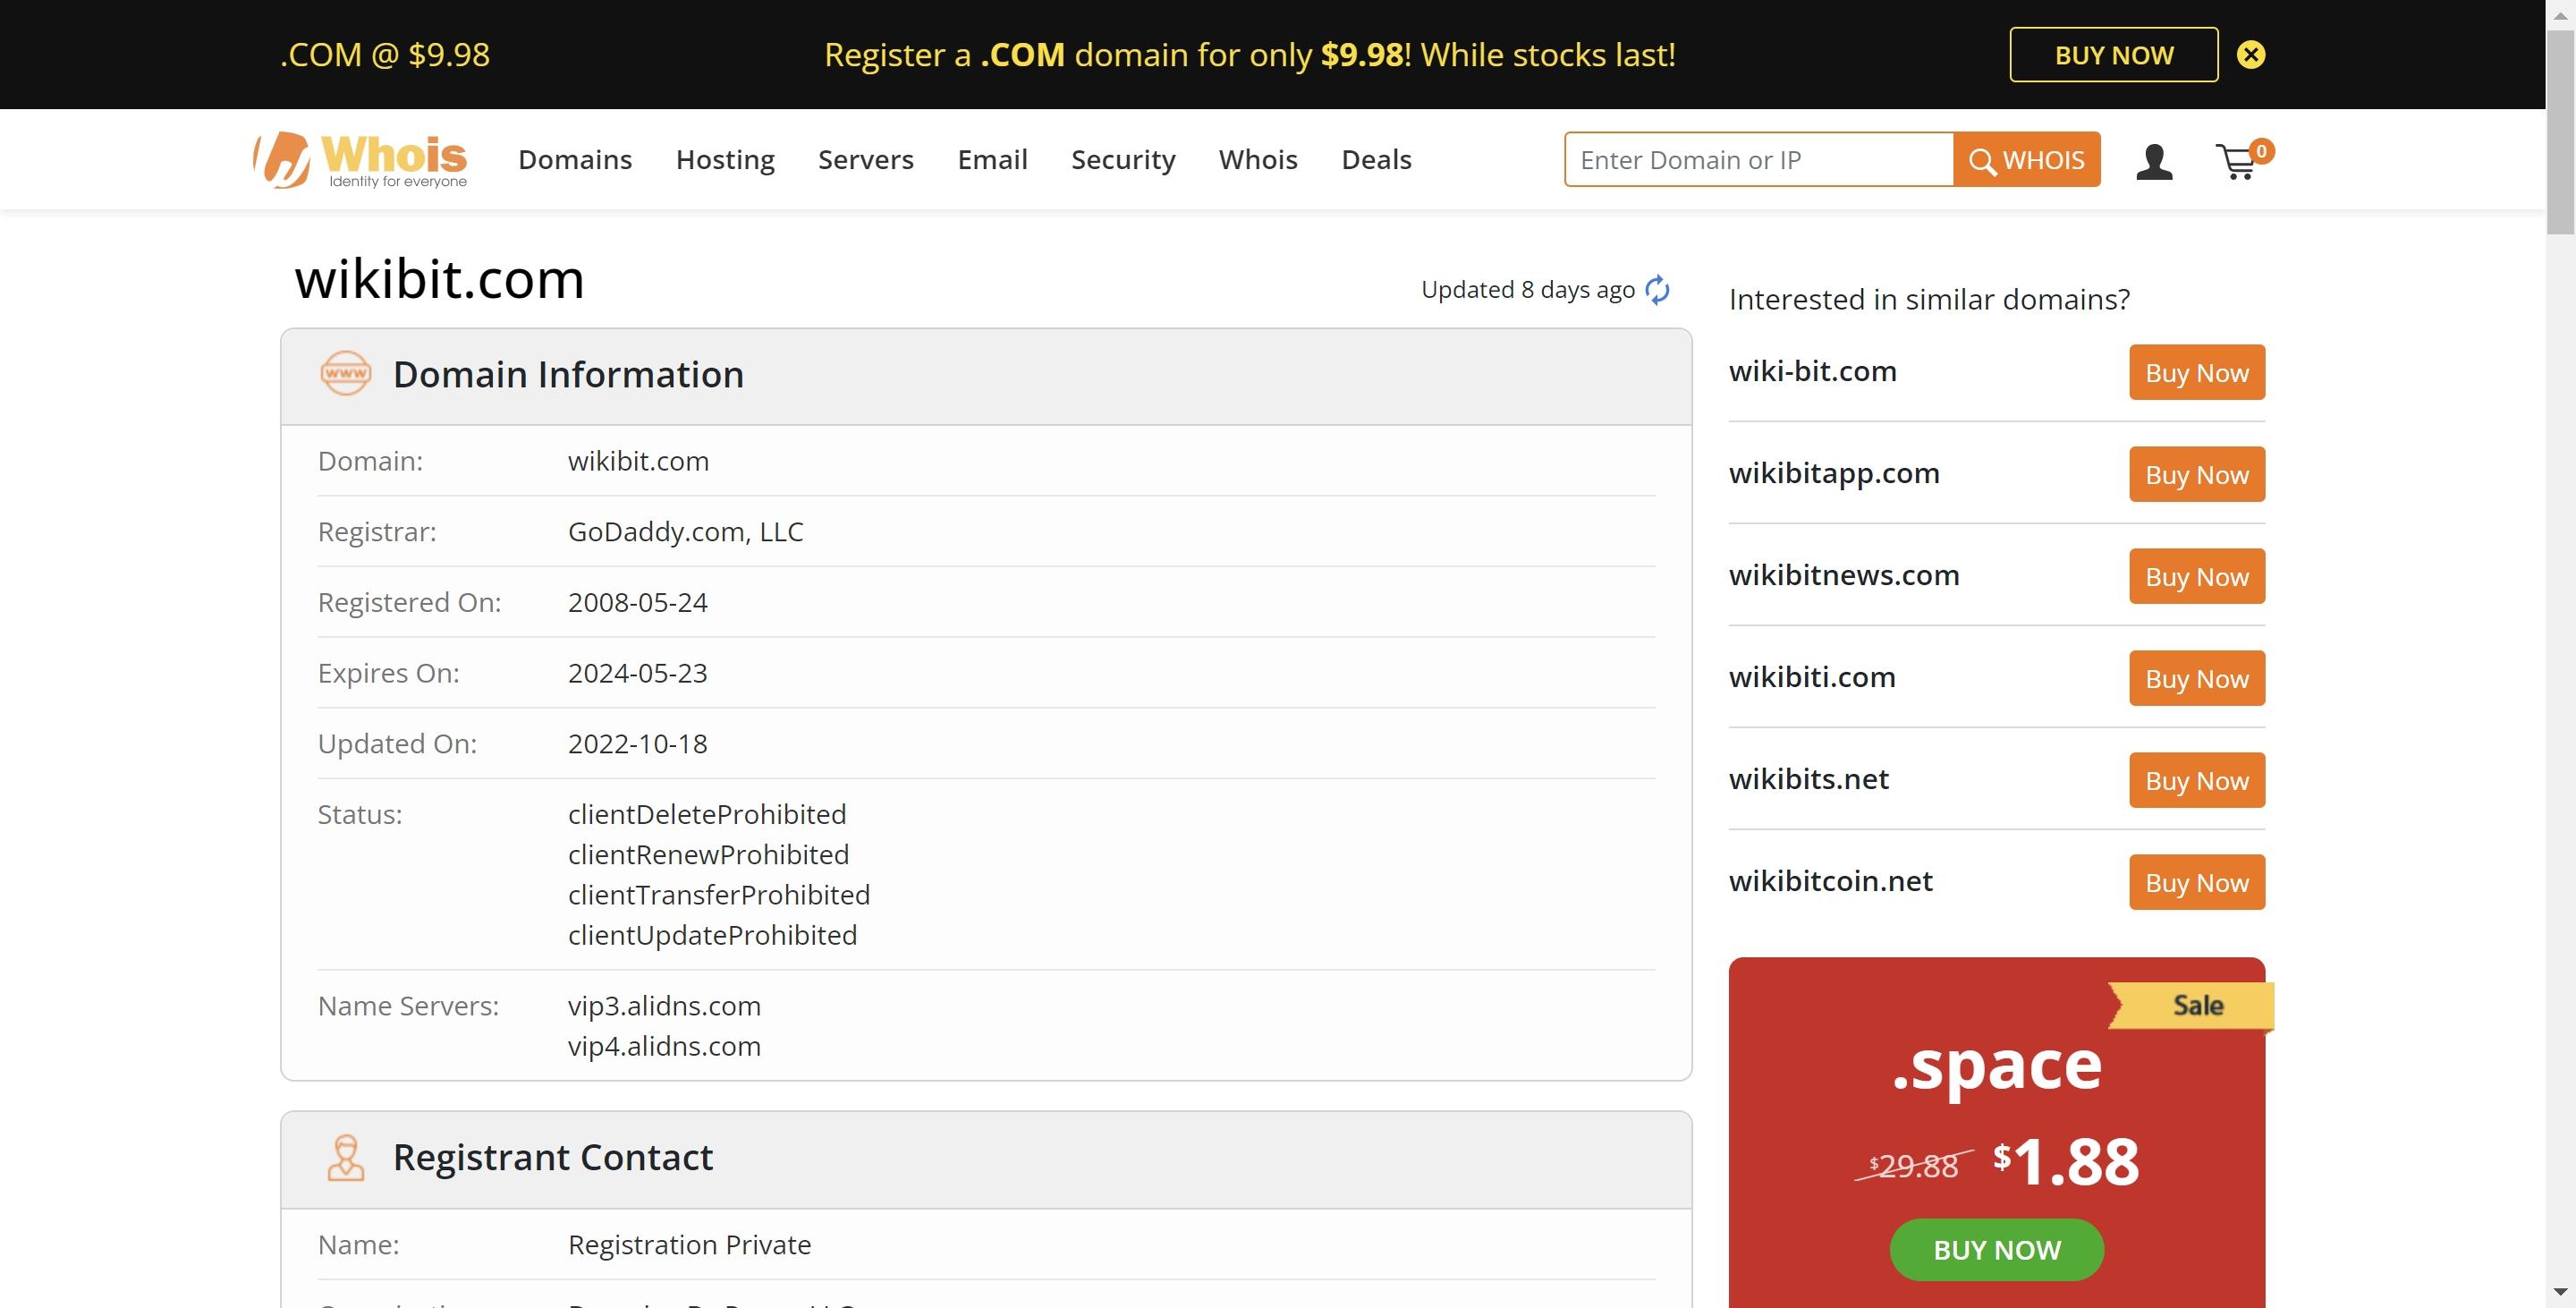The width and height of the screenshot is (2576, 1308).
Task: Click the BUY NOW button for .space domain
Action: tap(1996, 1248)
